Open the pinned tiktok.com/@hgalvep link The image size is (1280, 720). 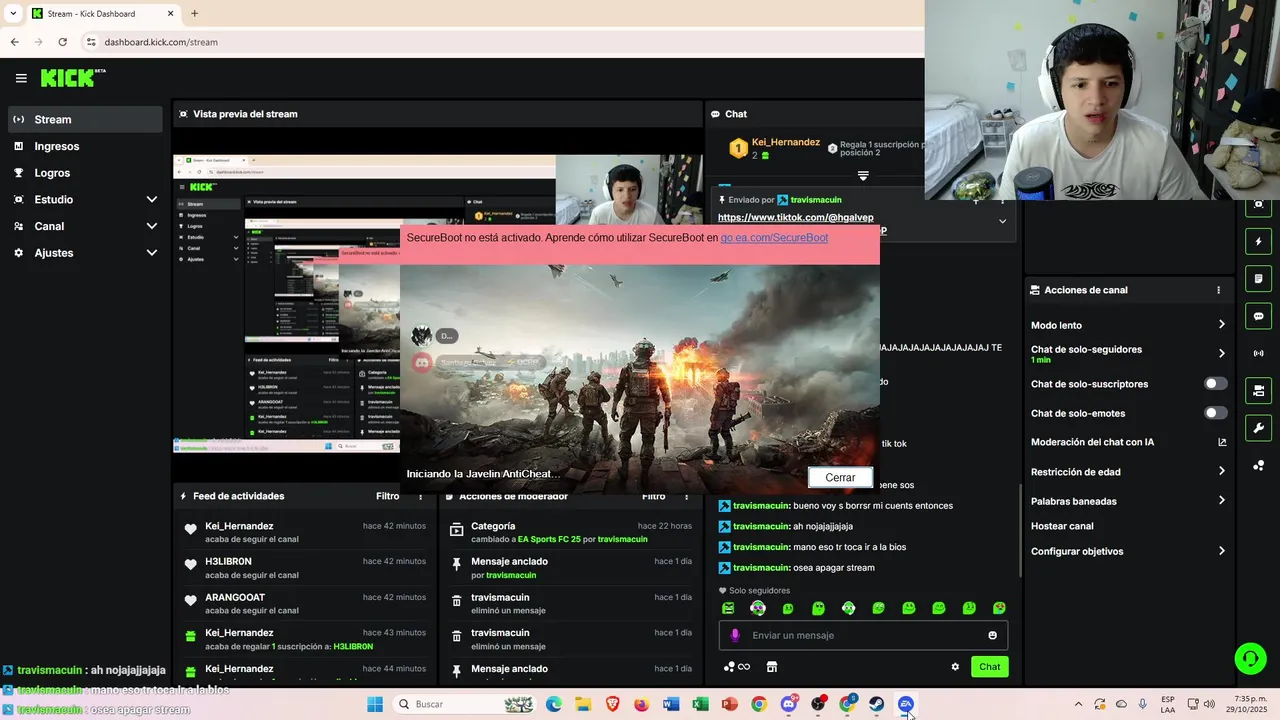click(795, 217)
